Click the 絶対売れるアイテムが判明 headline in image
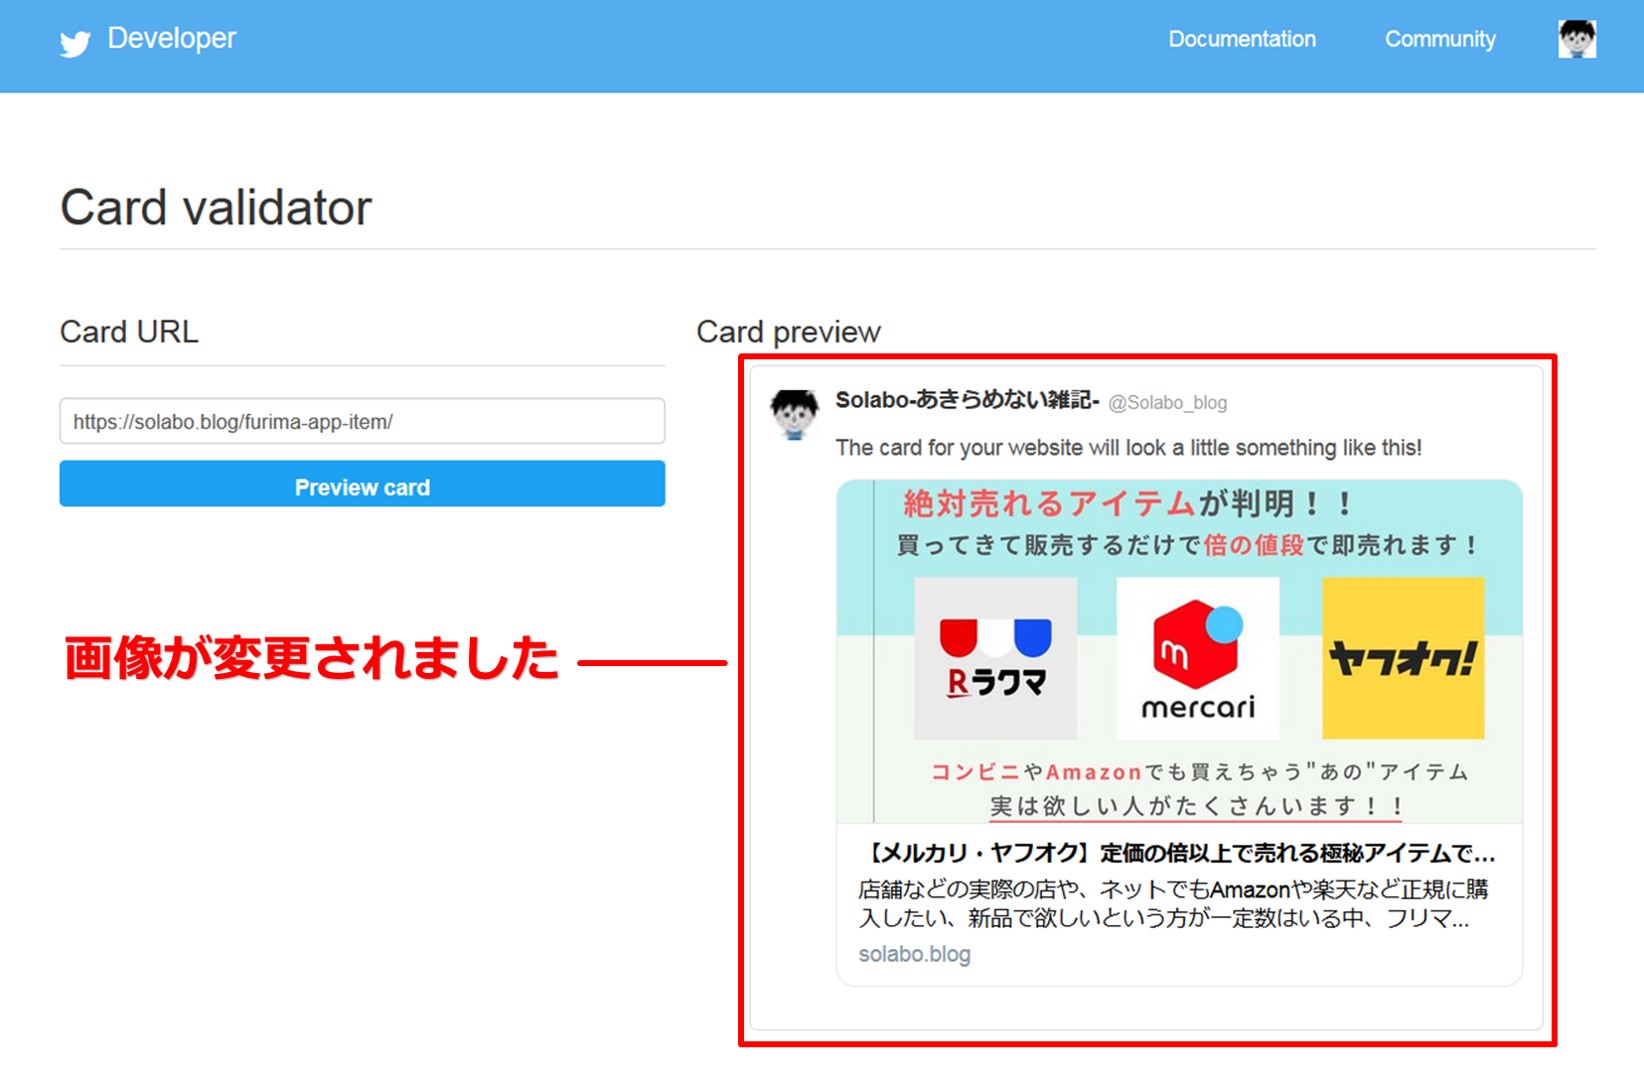Viewport: 1644px width, 1085px height. [1128, 503]
